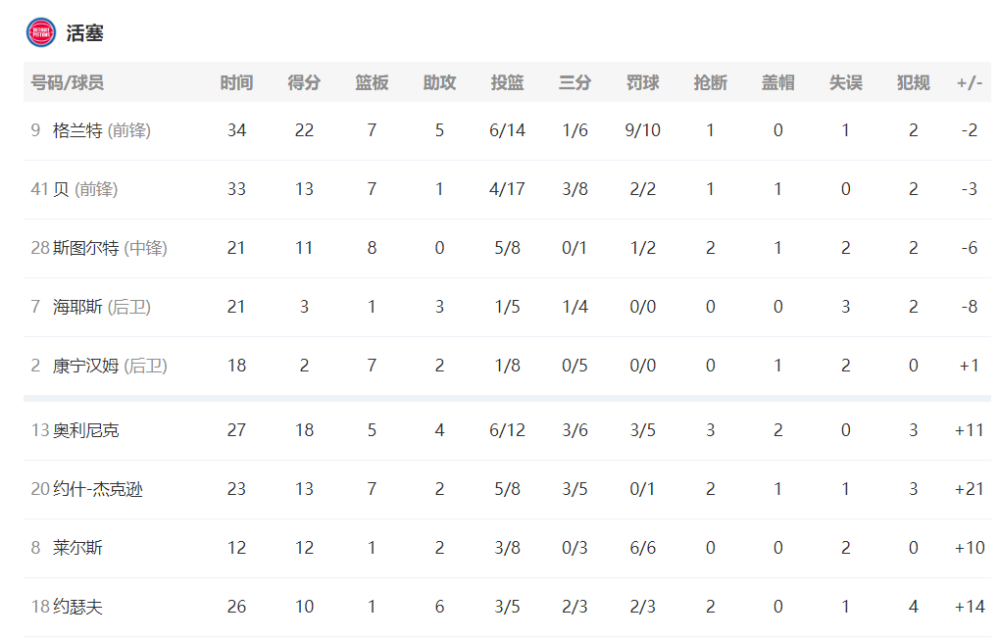Sort by 得分 column header
Screen dimensions: 1000x640
tap(304, 82)
